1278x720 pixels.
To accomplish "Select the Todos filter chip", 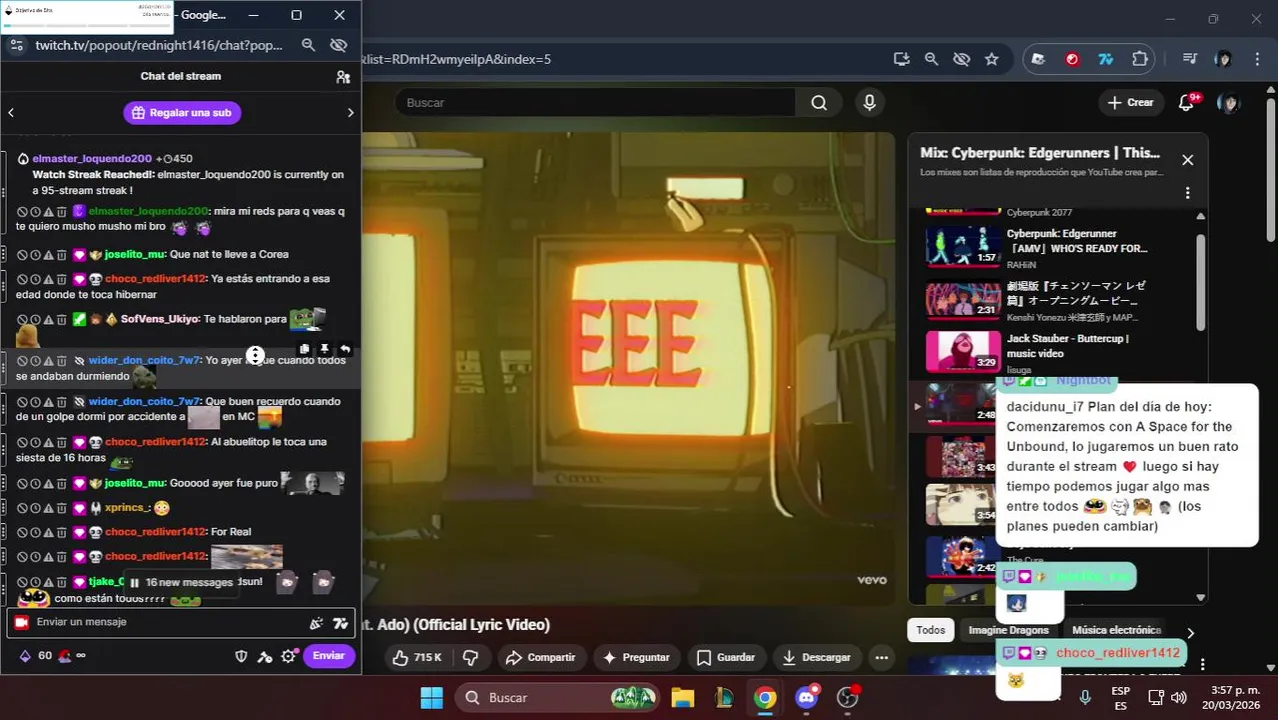I will click(930, 630).
